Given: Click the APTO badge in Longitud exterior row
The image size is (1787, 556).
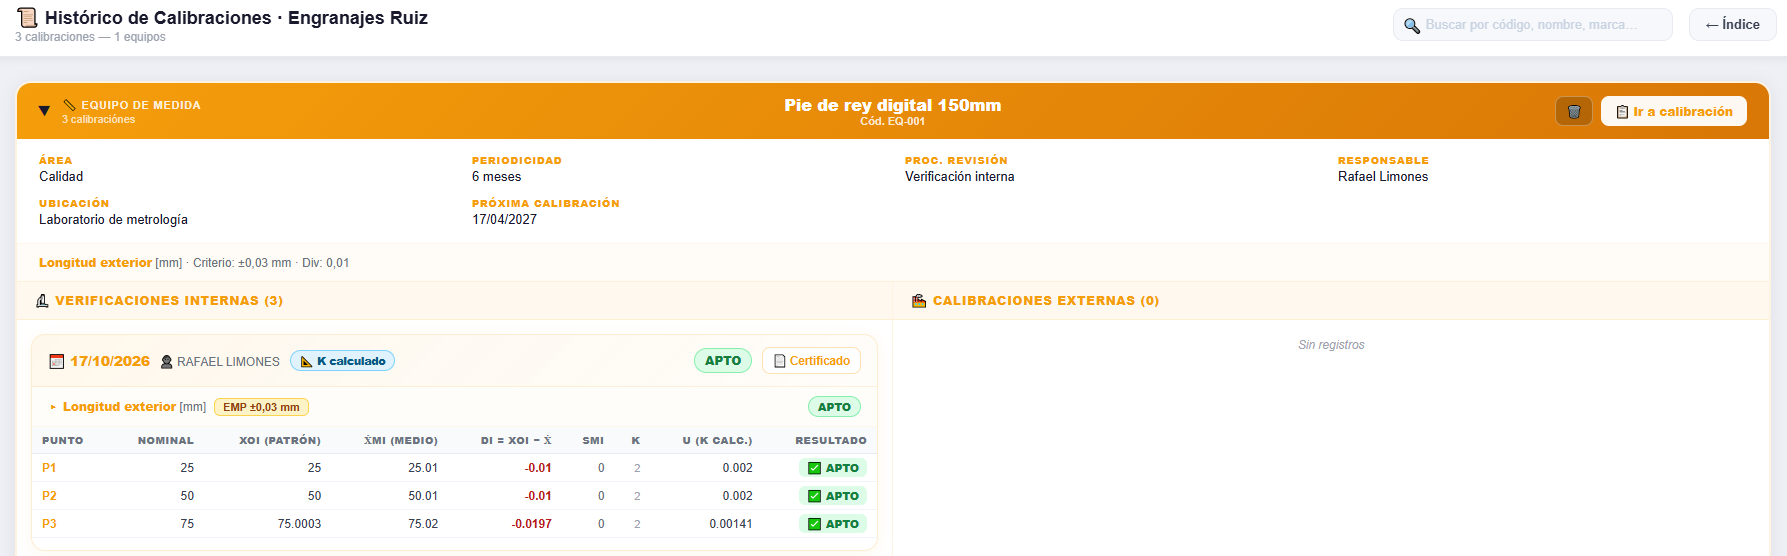Looking at the screenshot, I should click(834, 407).
